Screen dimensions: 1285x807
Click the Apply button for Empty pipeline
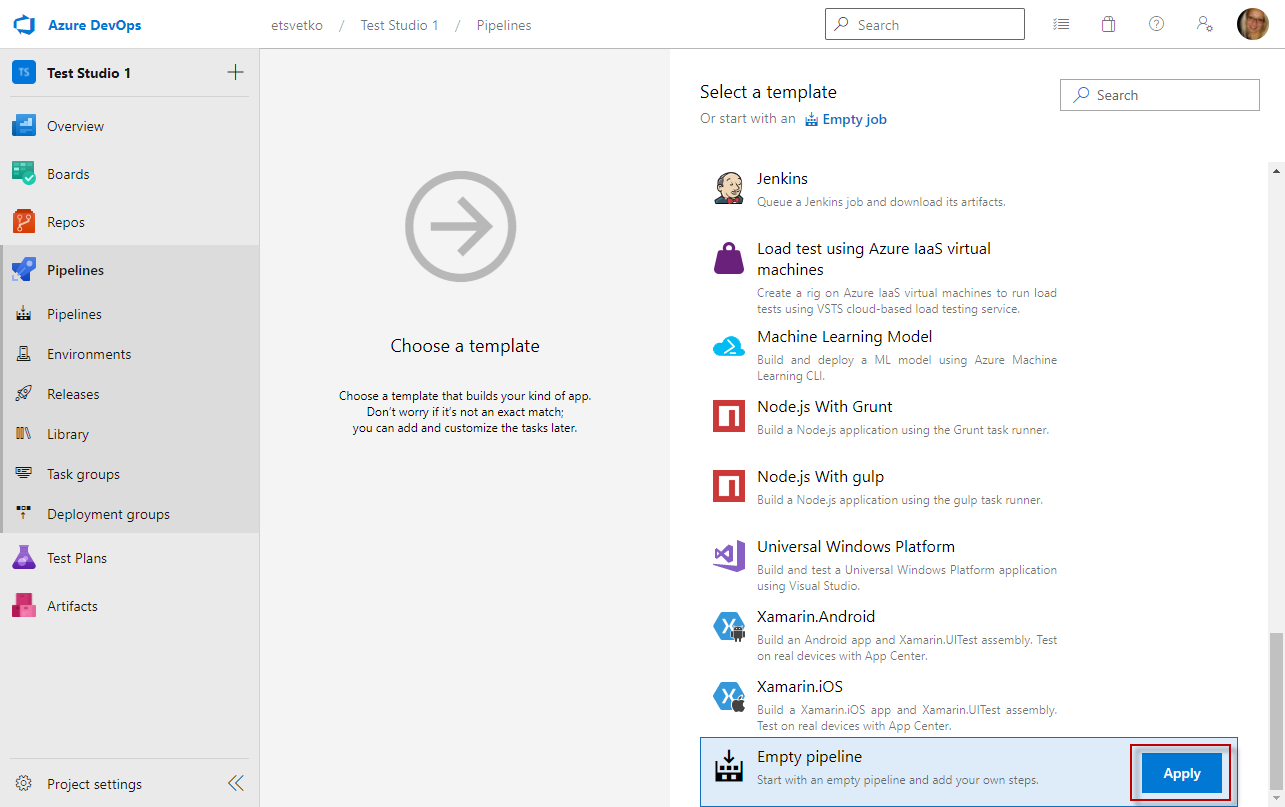point(1181,773)
